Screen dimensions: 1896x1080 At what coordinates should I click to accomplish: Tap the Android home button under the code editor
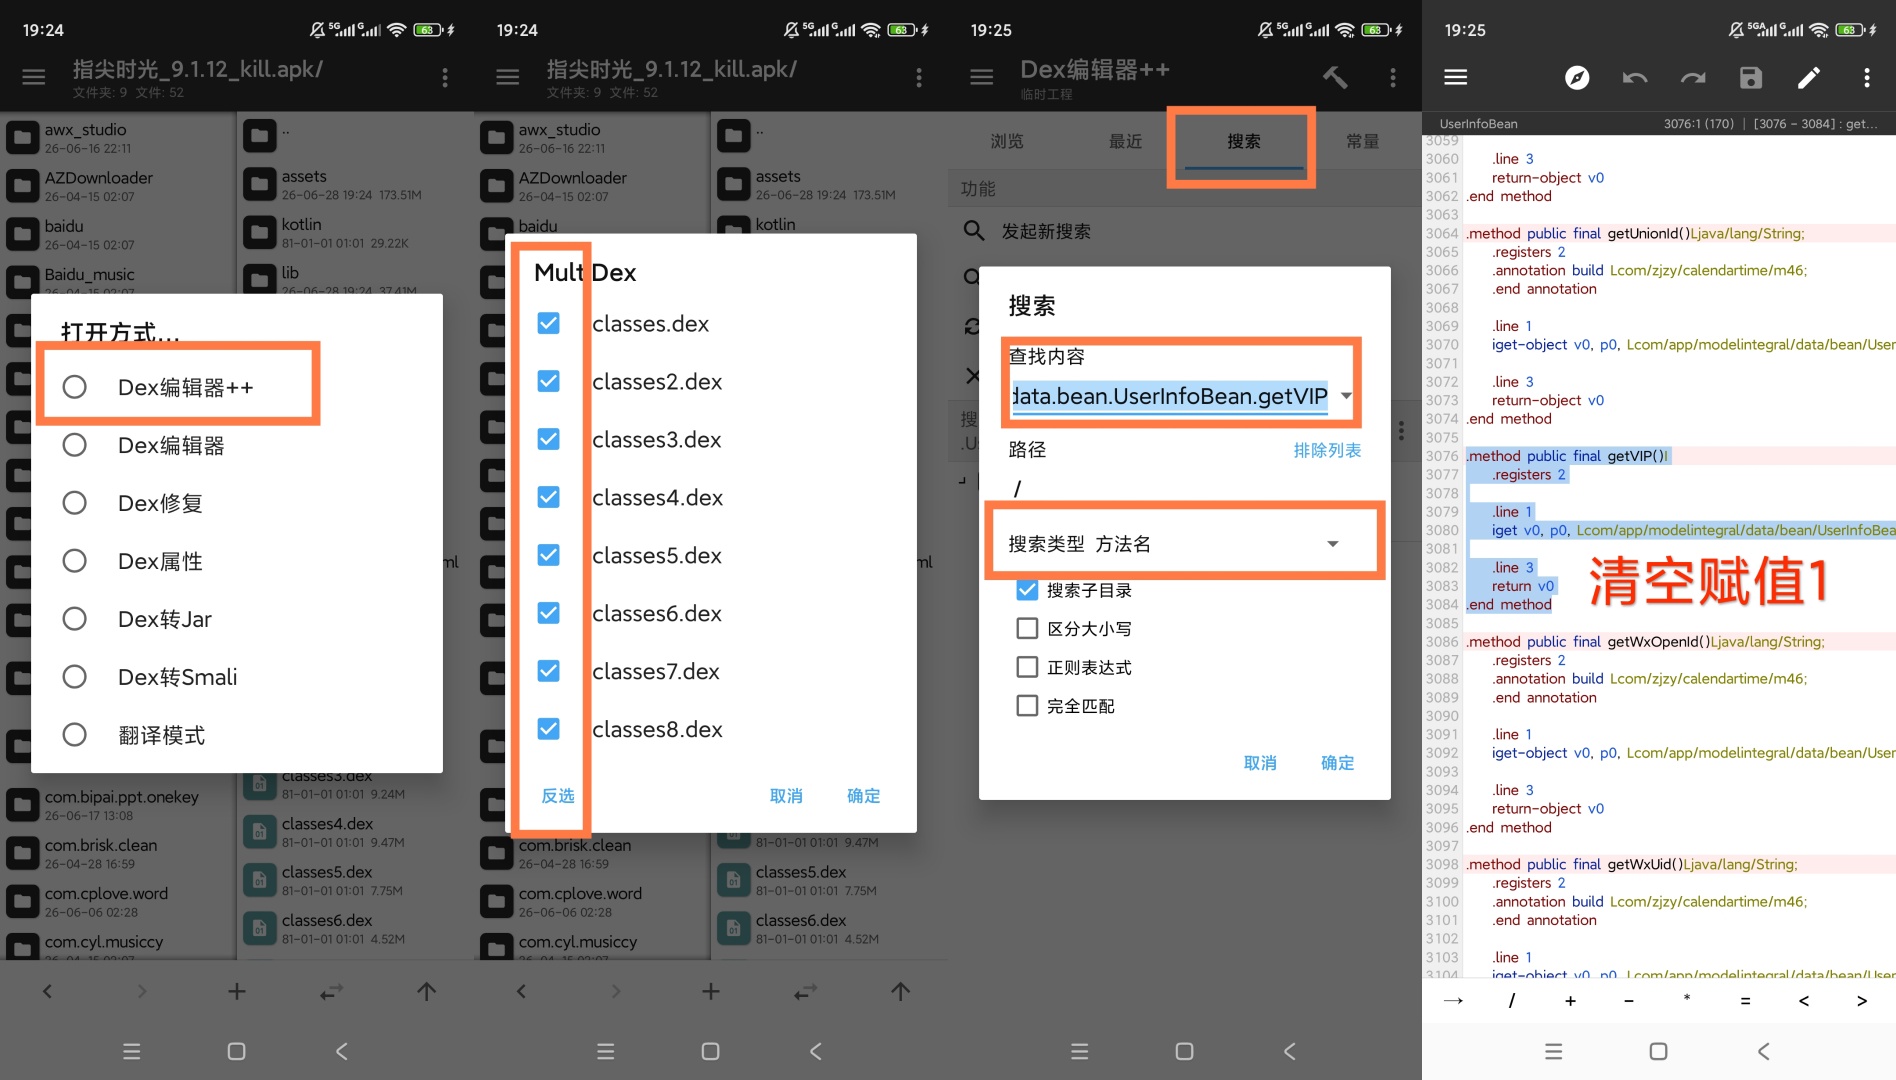(1658, 1051)
